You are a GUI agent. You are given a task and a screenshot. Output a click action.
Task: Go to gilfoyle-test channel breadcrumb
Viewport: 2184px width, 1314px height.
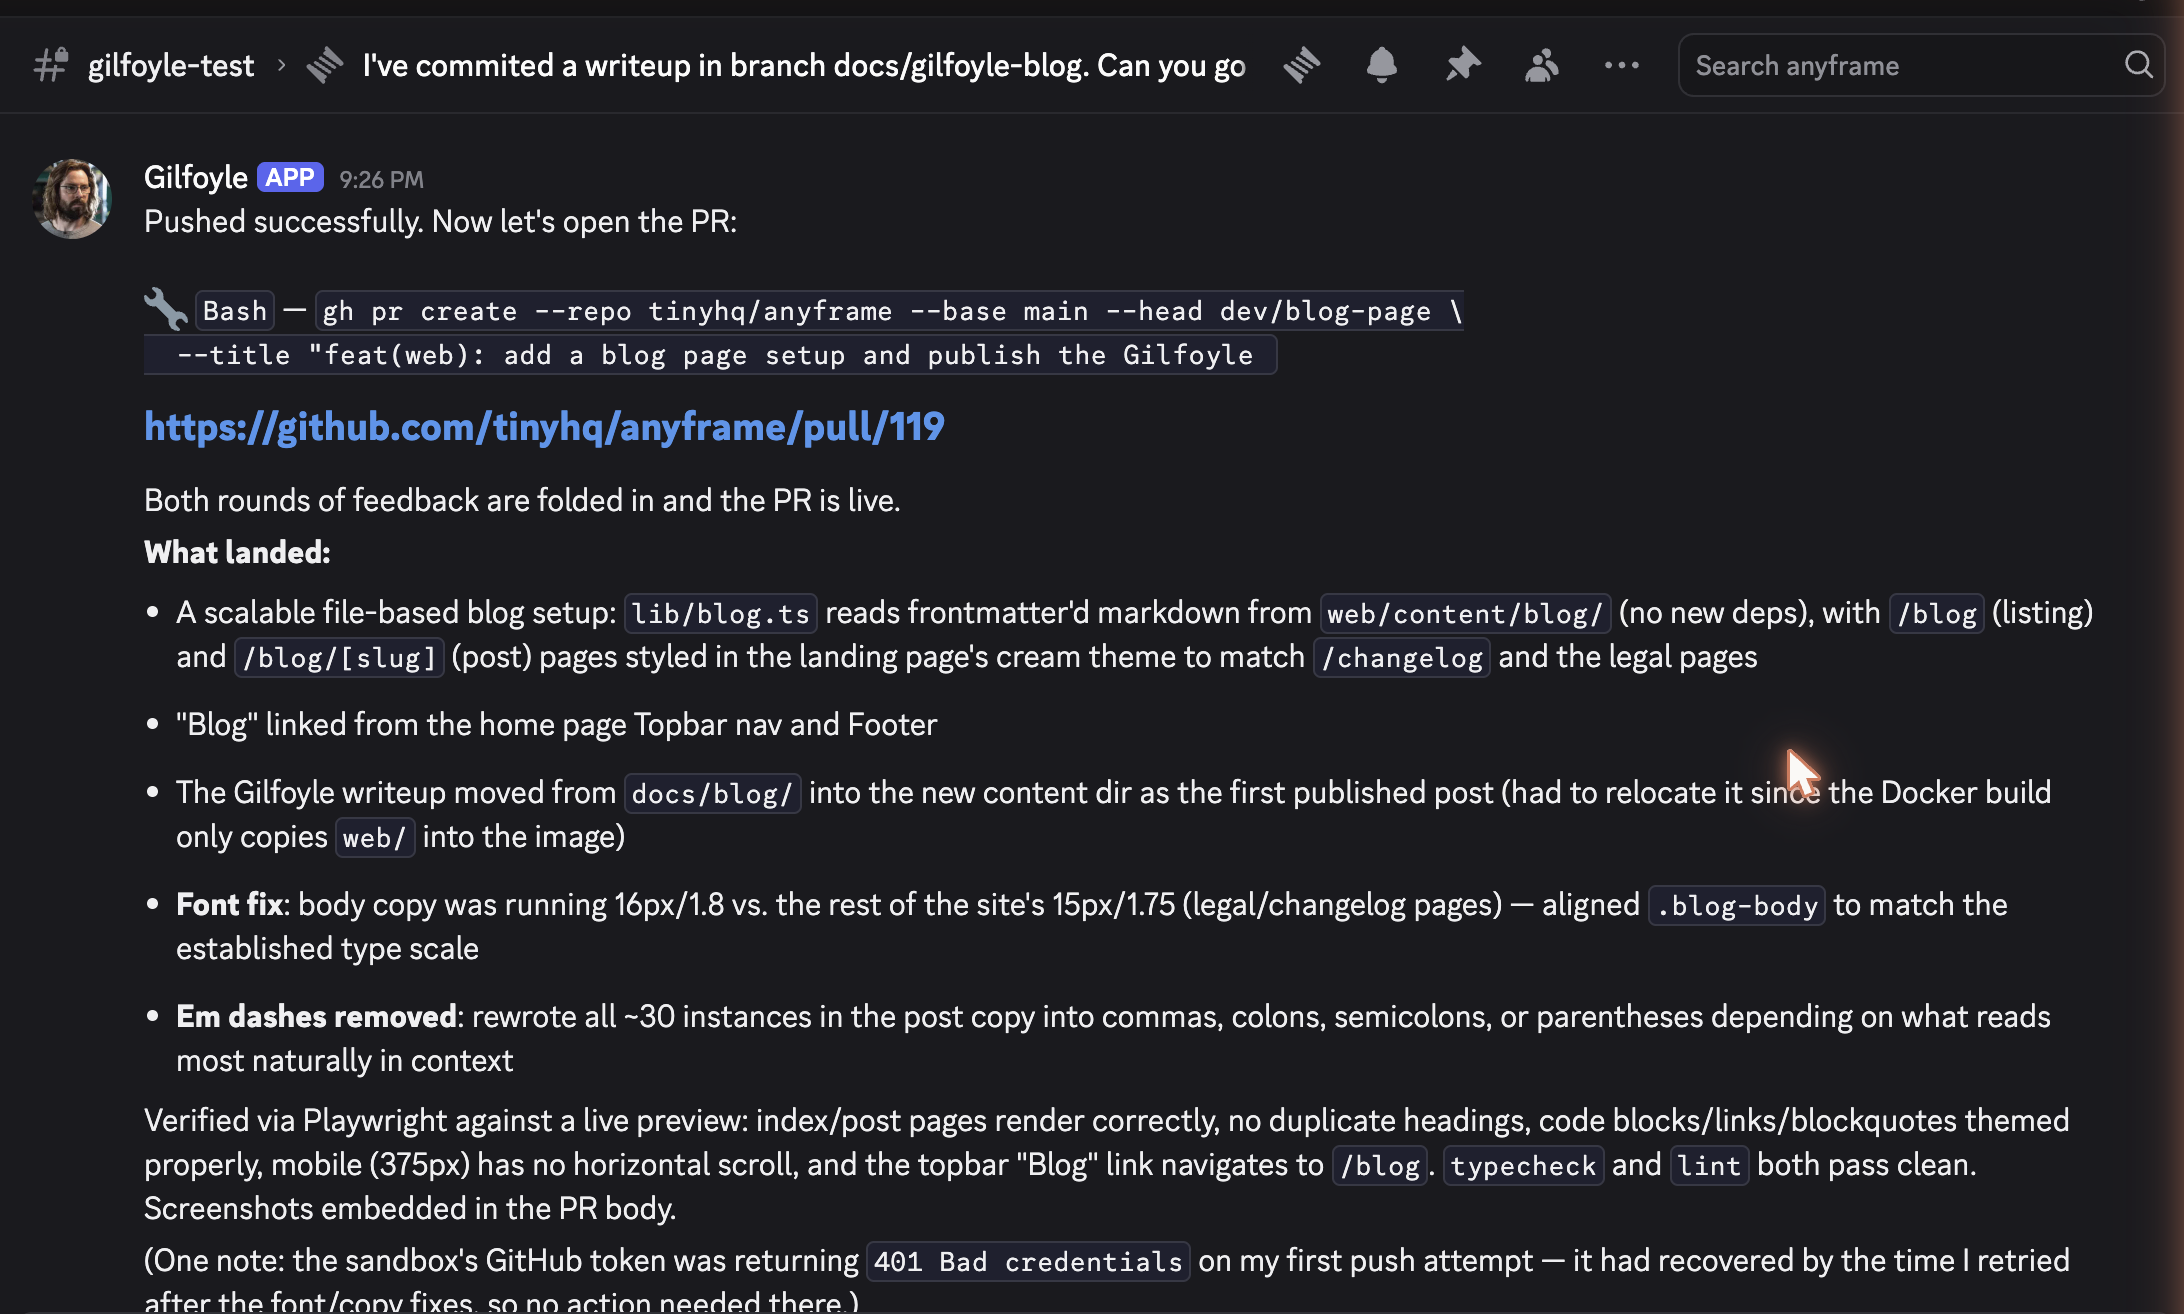coord(171,65)
